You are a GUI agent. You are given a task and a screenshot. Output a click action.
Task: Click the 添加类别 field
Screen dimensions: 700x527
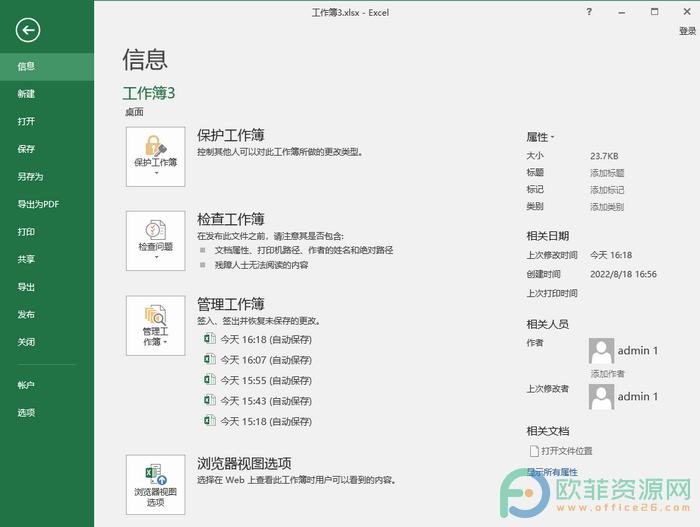point(607,207)
